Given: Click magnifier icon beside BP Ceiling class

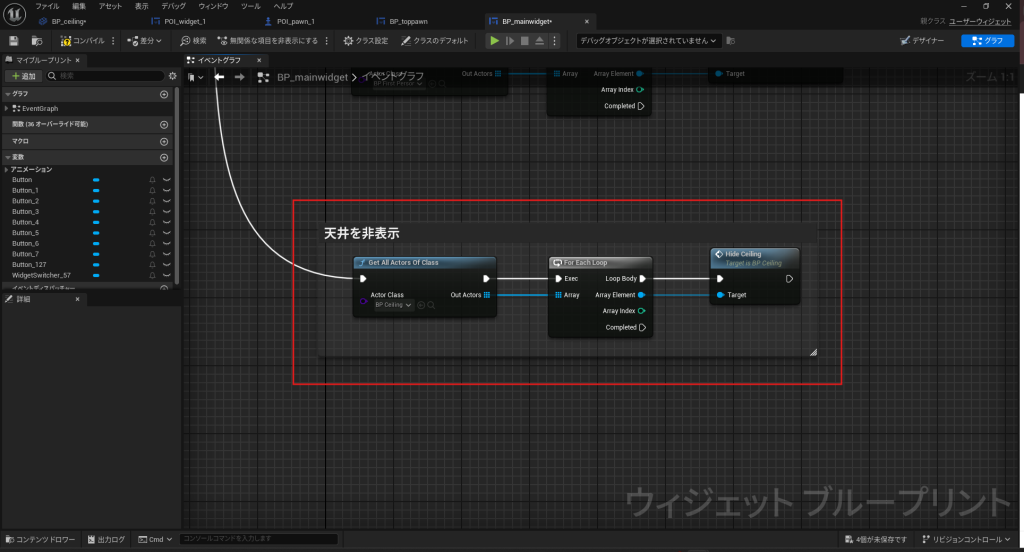Looking at the screenshot, I should pyautogui.click(x=431, y=305).
